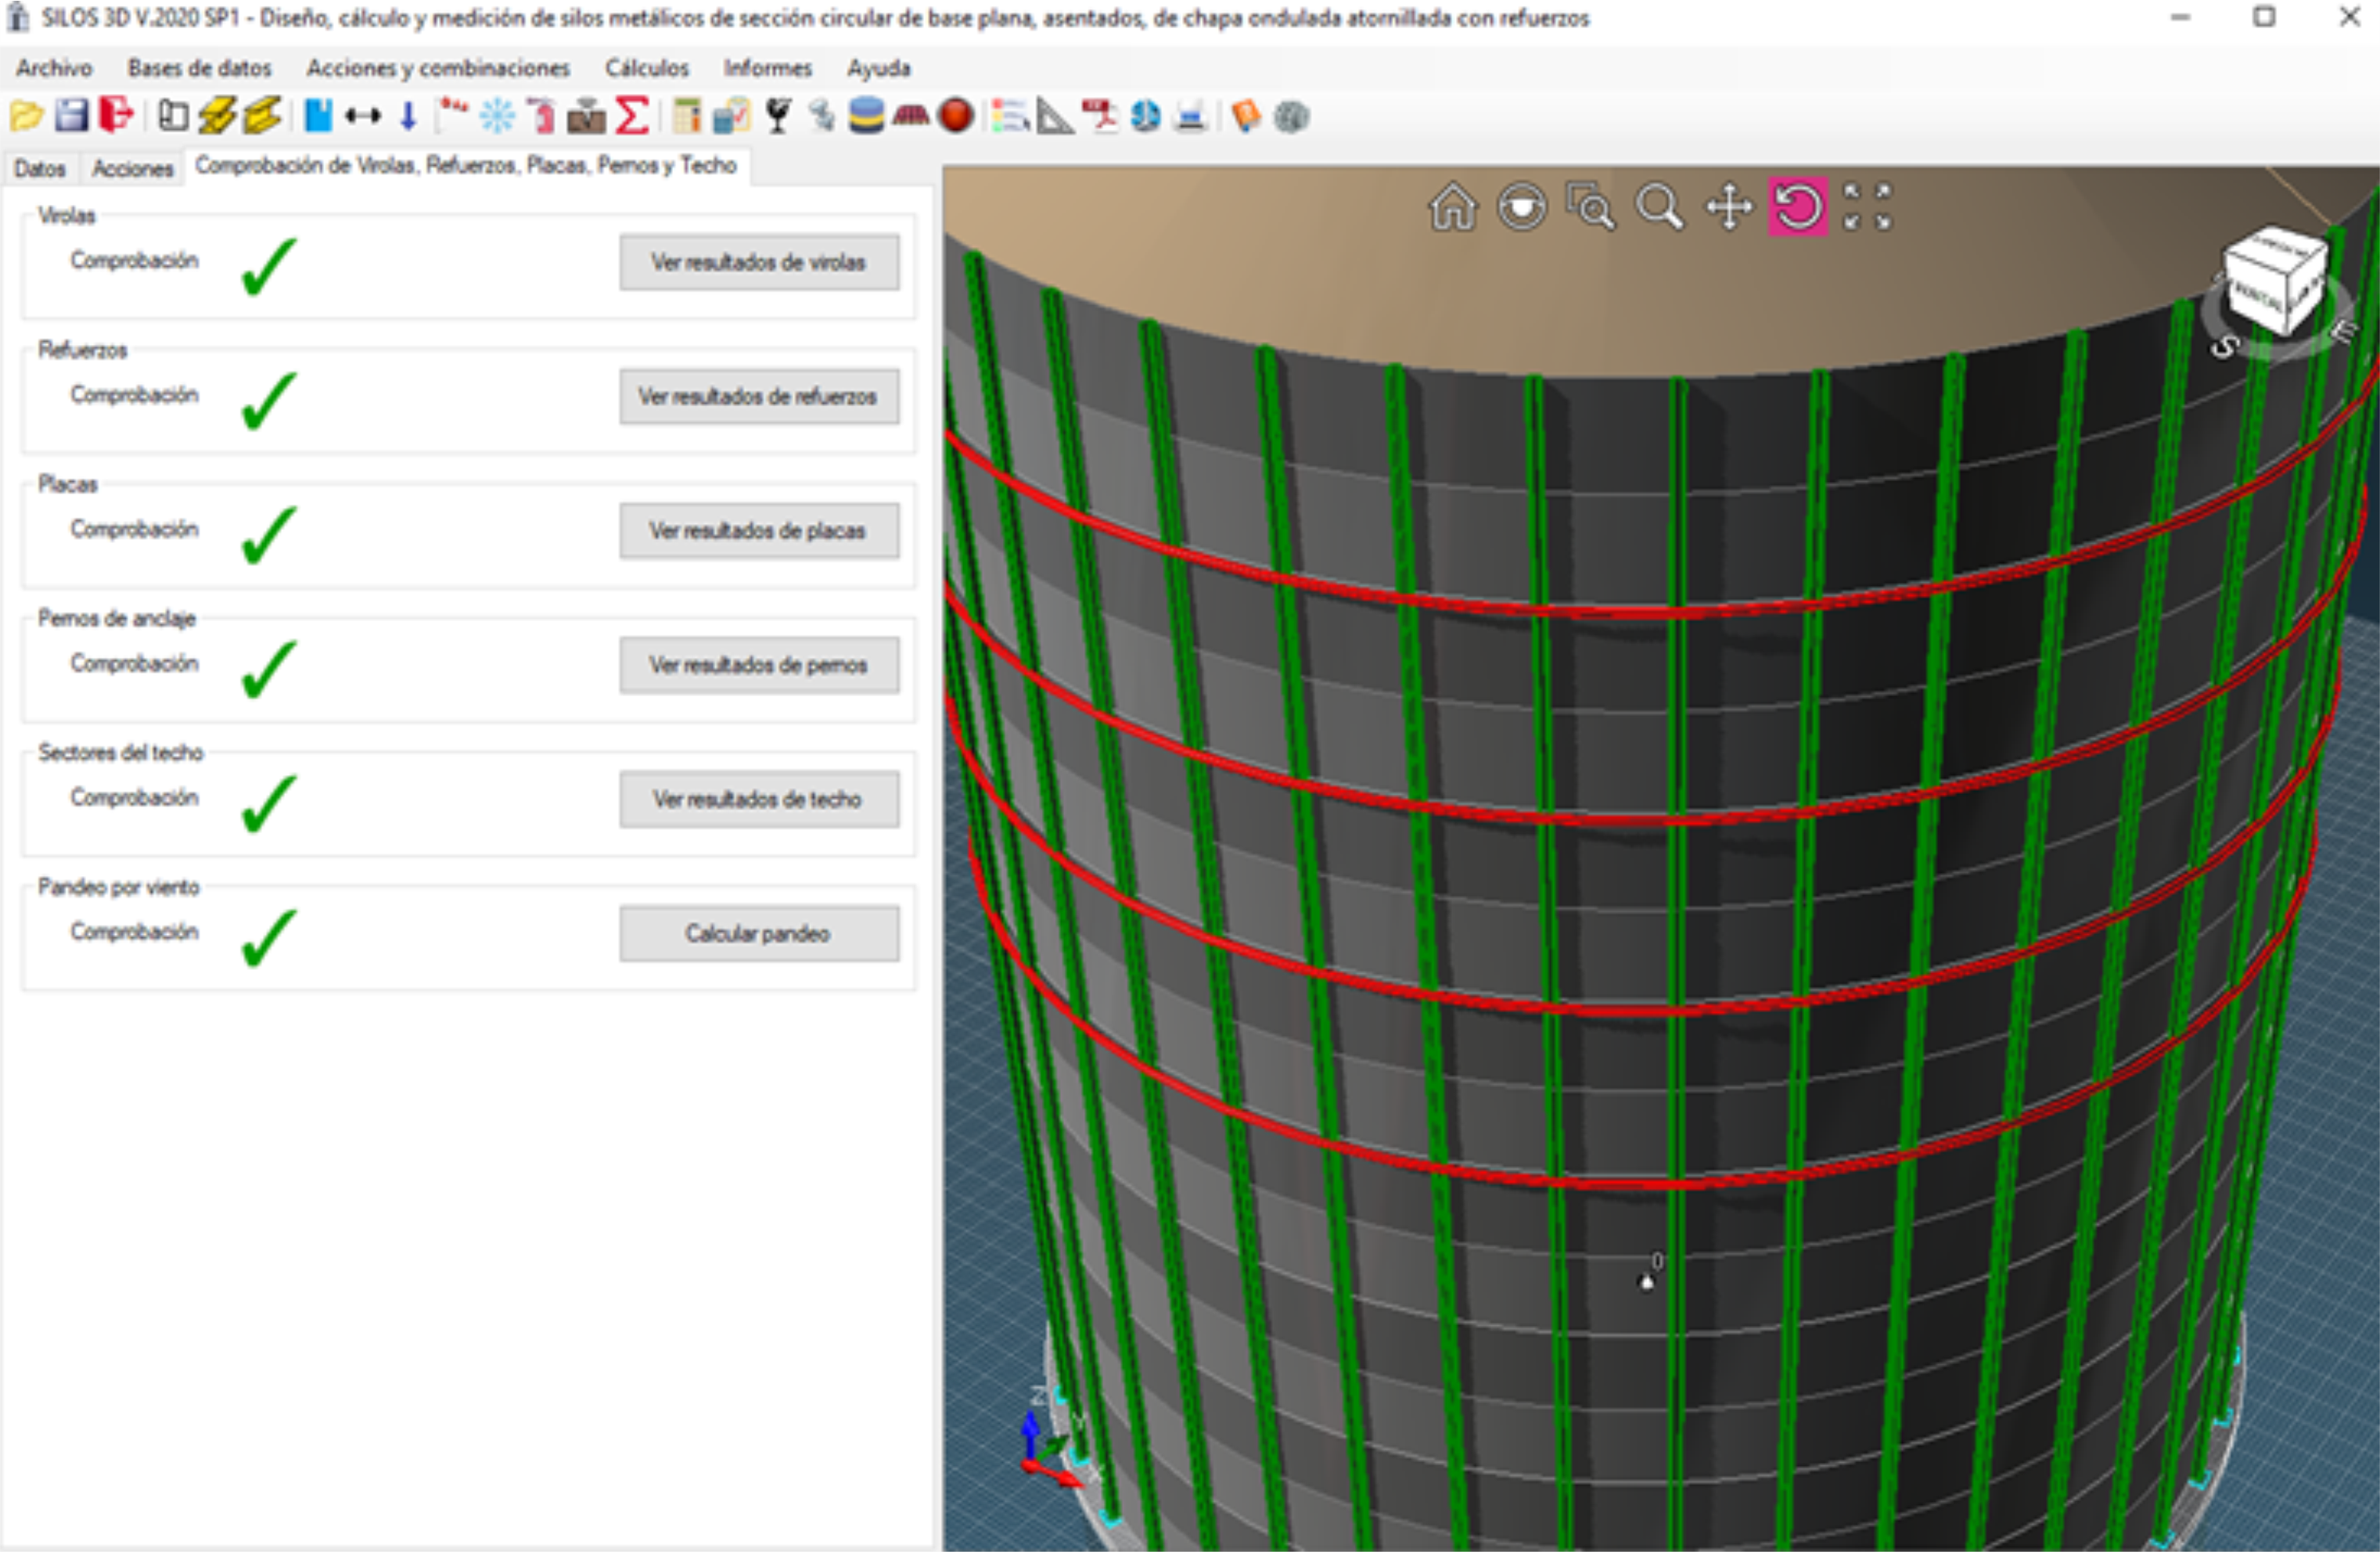The height and width of the screenshot is (1552, 2380).
Task: Click the PDF report export icon
Action: pos(1100,116)
